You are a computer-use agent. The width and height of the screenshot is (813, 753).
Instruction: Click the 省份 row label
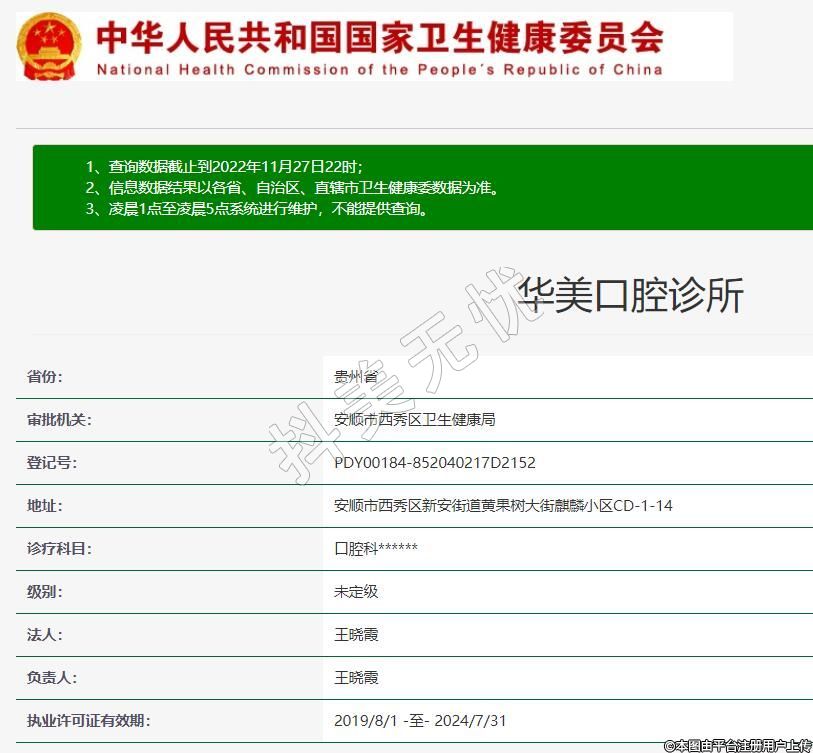click(44, 377)
